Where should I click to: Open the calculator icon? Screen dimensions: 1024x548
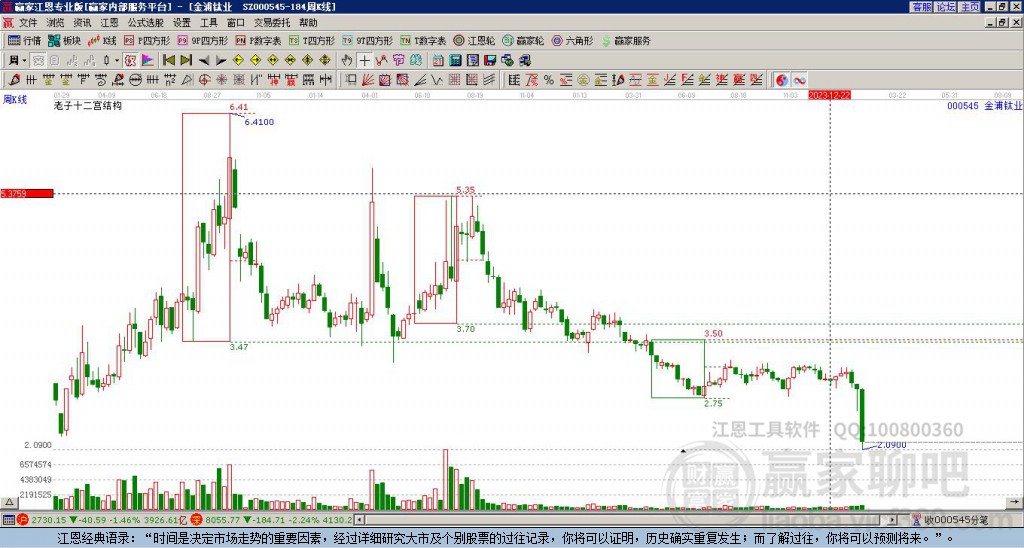click(455, 61)
